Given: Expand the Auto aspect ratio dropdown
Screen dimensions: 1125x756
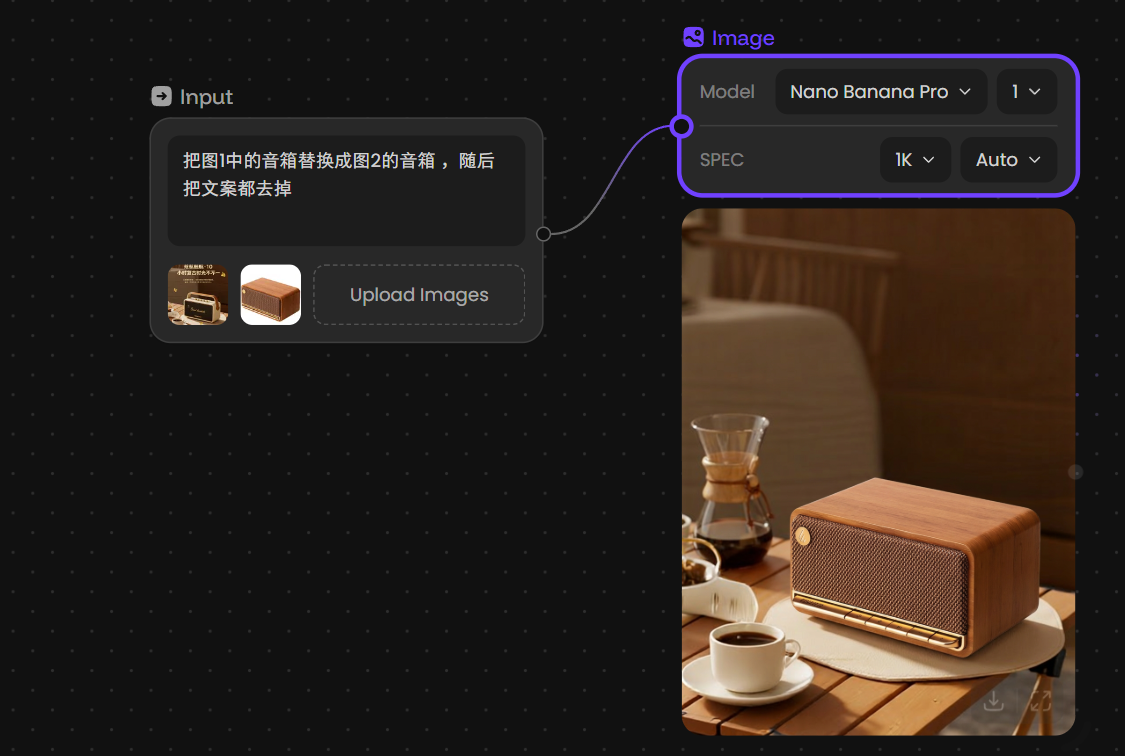Looking at the screenshot, I should point(1007,159).
